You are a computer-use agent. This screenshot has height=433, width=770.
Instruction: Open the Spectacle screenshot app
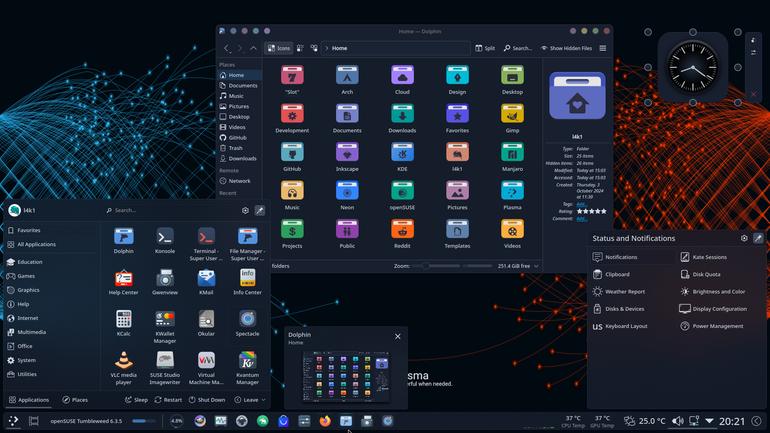tap(247, 323)
